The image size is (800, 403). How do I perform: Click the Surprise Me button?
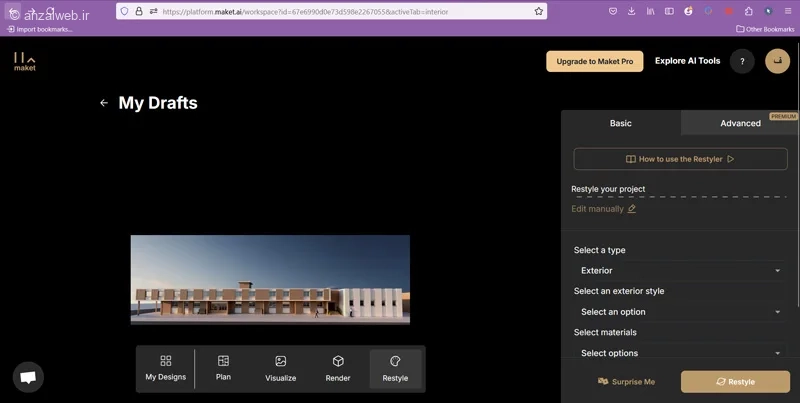tap(626, 382)
